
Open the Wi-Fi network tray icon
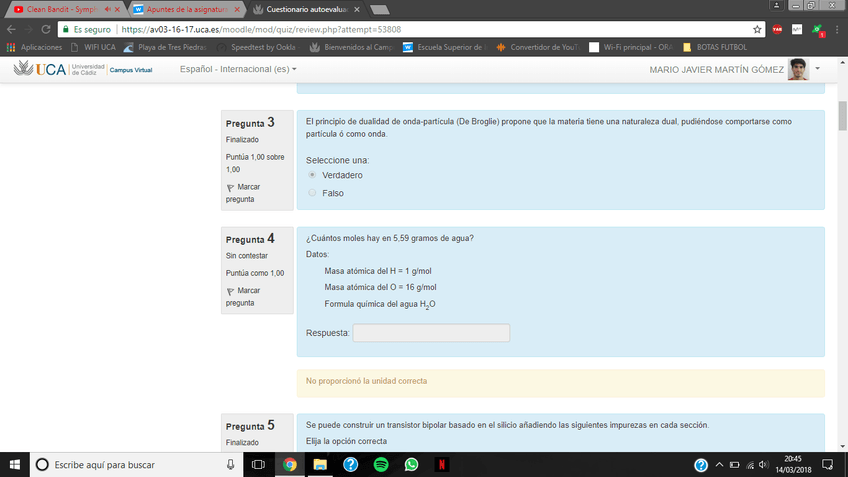[x=750, y=465]
